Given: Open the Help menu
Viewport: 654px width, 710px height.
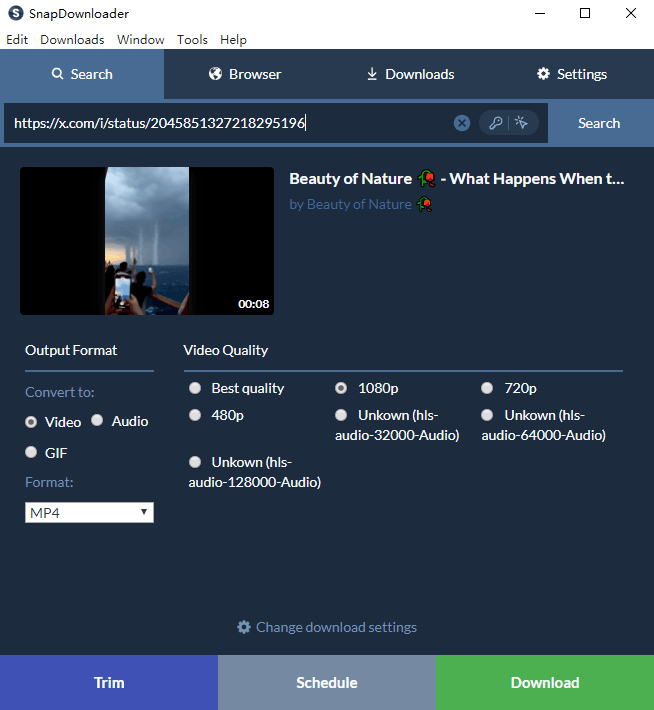Looking at the screenshot, I should coord(233,40).
